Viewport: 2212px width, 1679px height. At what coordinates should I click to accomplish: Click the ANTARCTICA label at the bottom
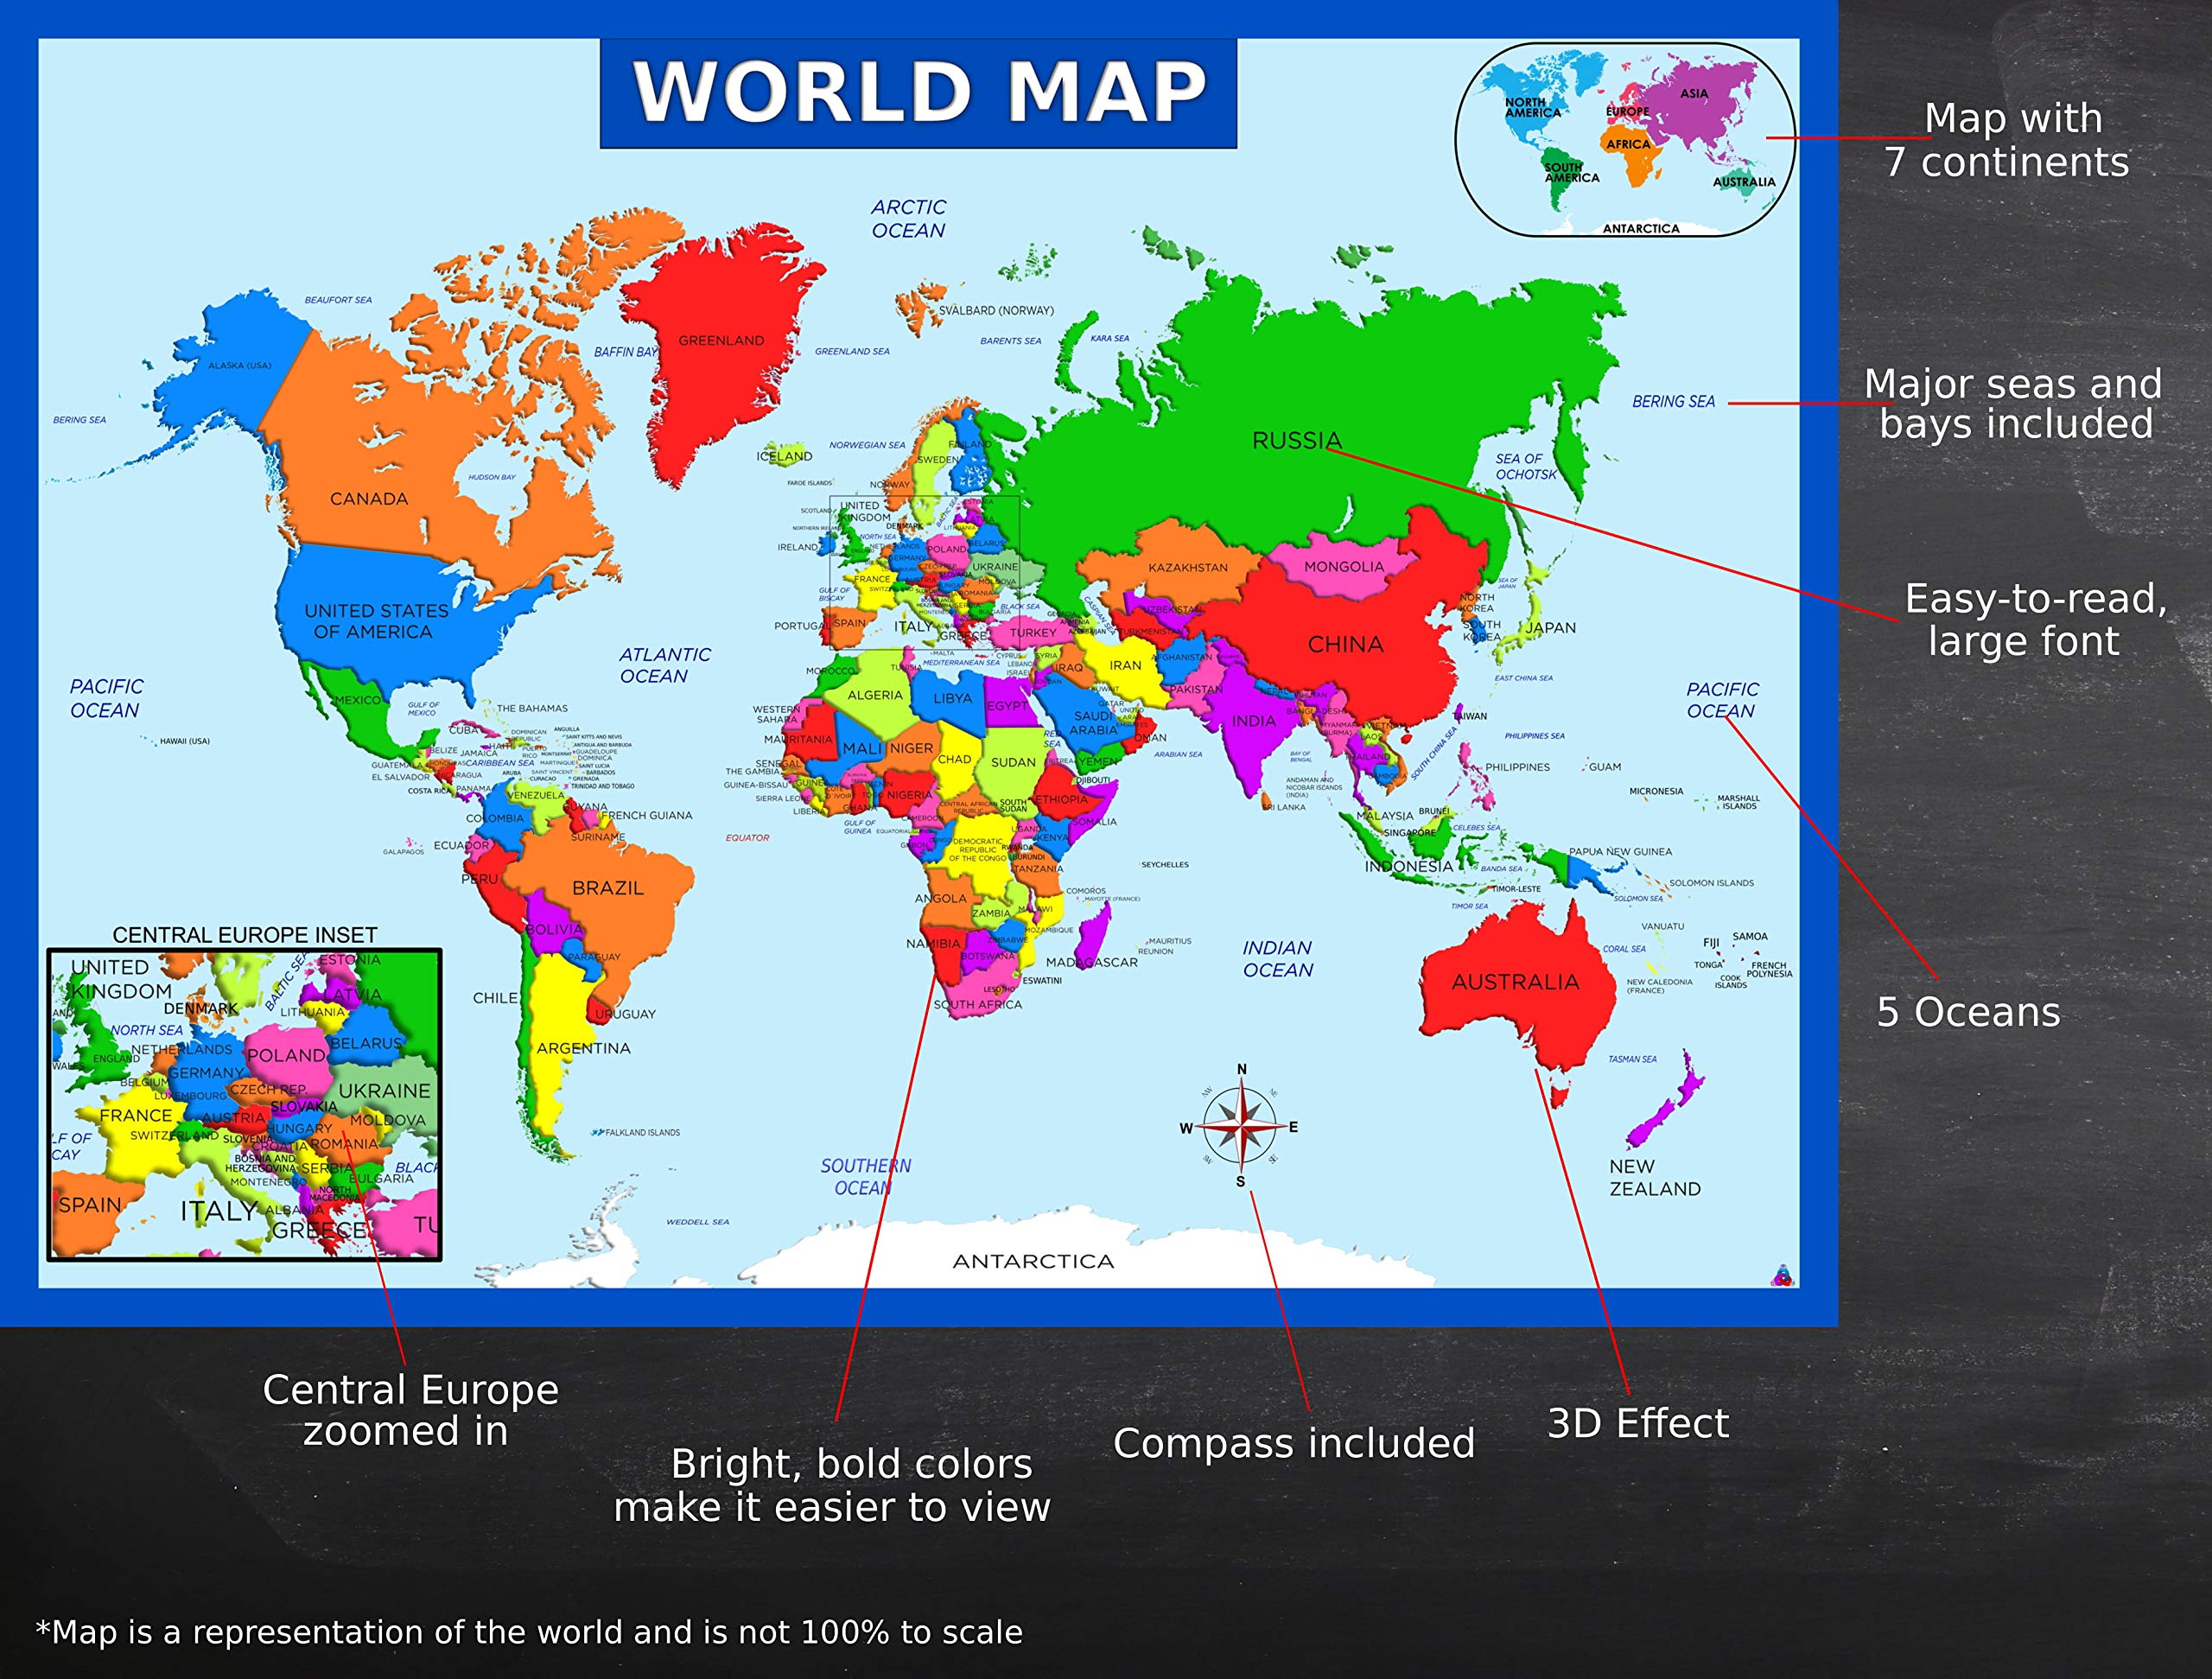[x=1033, y=1262]
